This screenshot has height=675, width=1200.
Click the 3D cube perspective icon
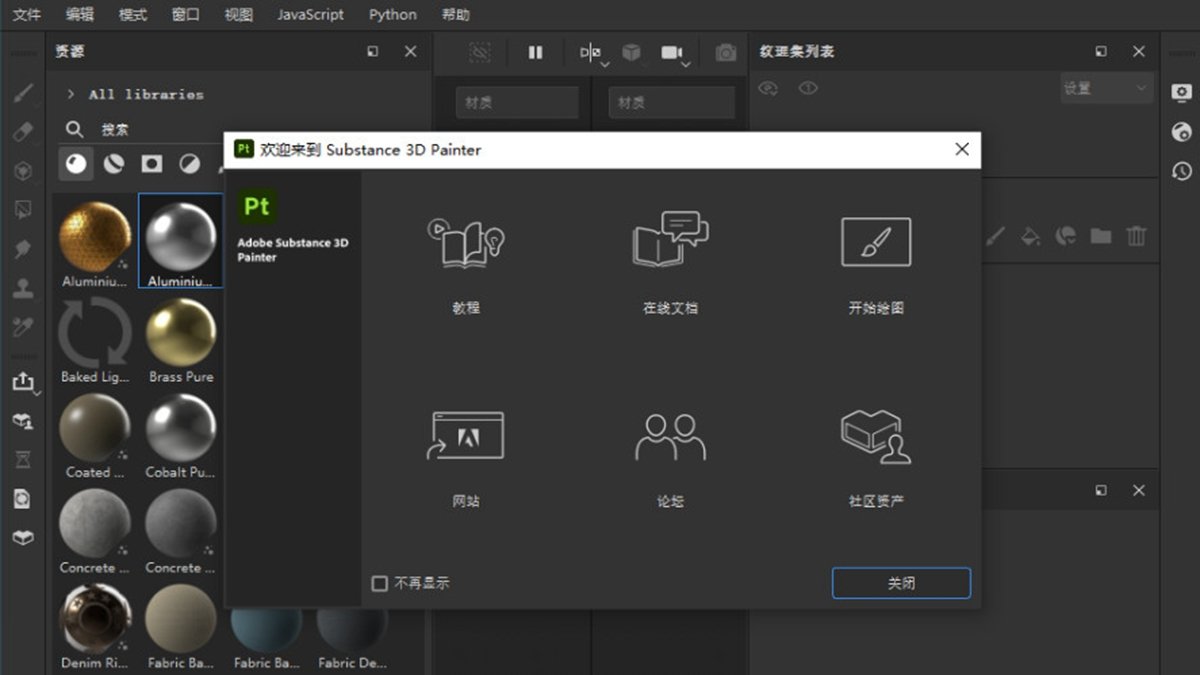point(631,52)
